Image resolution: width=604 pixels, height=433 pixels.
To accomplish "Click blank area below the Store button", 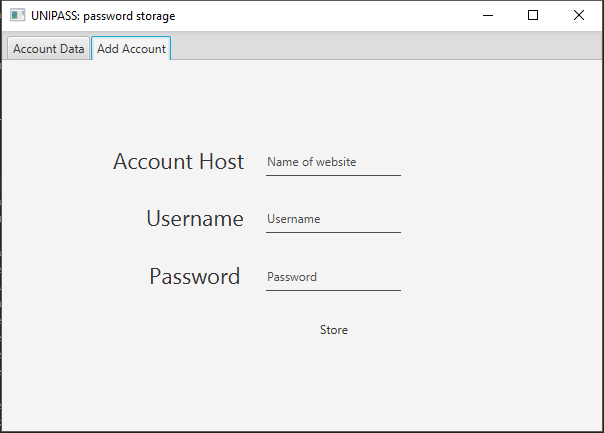I will (x=334, y=385).
